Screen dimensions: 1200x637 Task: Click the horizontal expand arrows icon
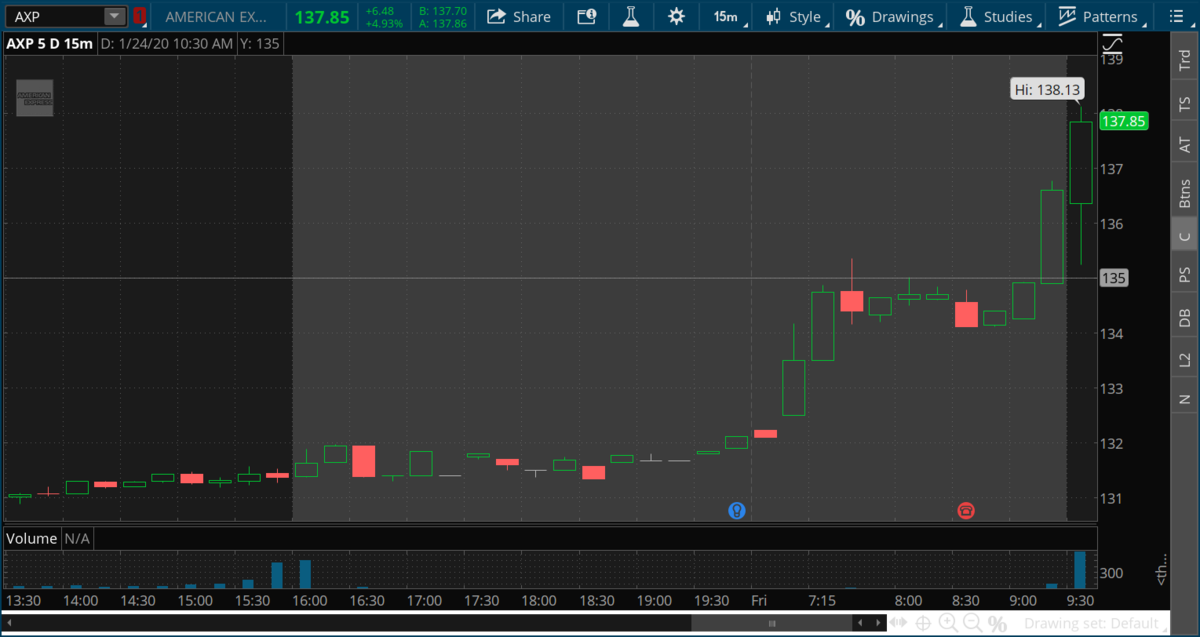(899, 624)
